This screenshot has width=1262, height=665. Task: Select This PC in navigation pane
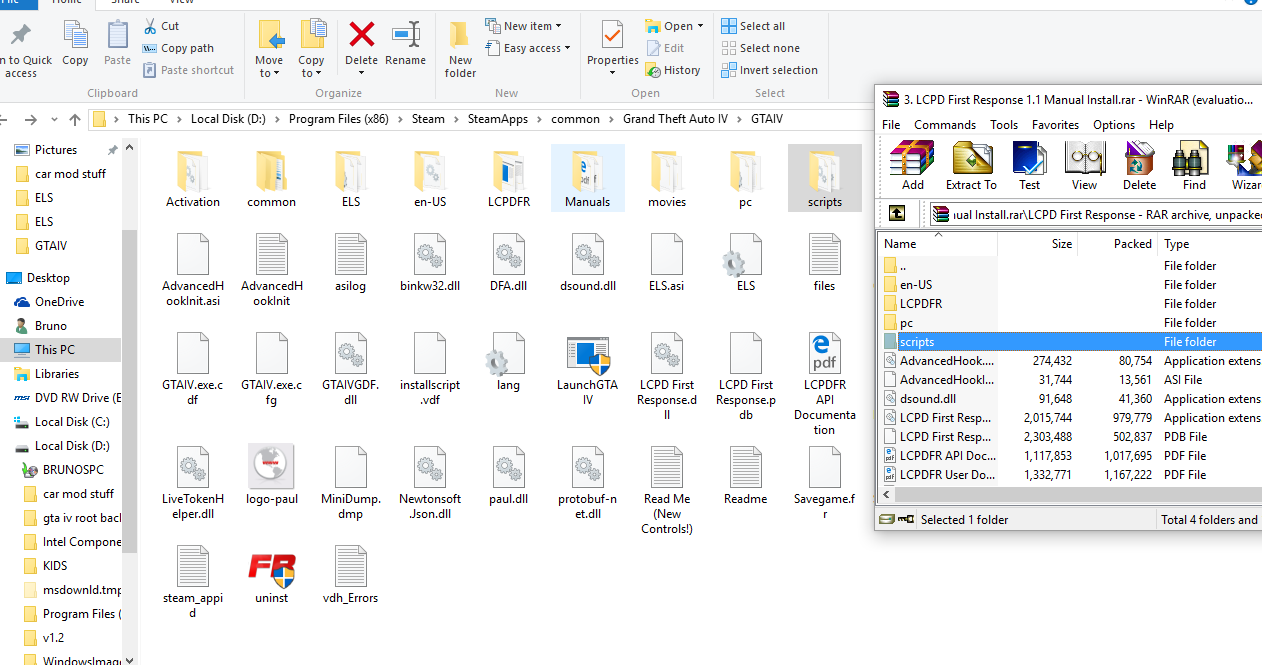click(60, 350)
